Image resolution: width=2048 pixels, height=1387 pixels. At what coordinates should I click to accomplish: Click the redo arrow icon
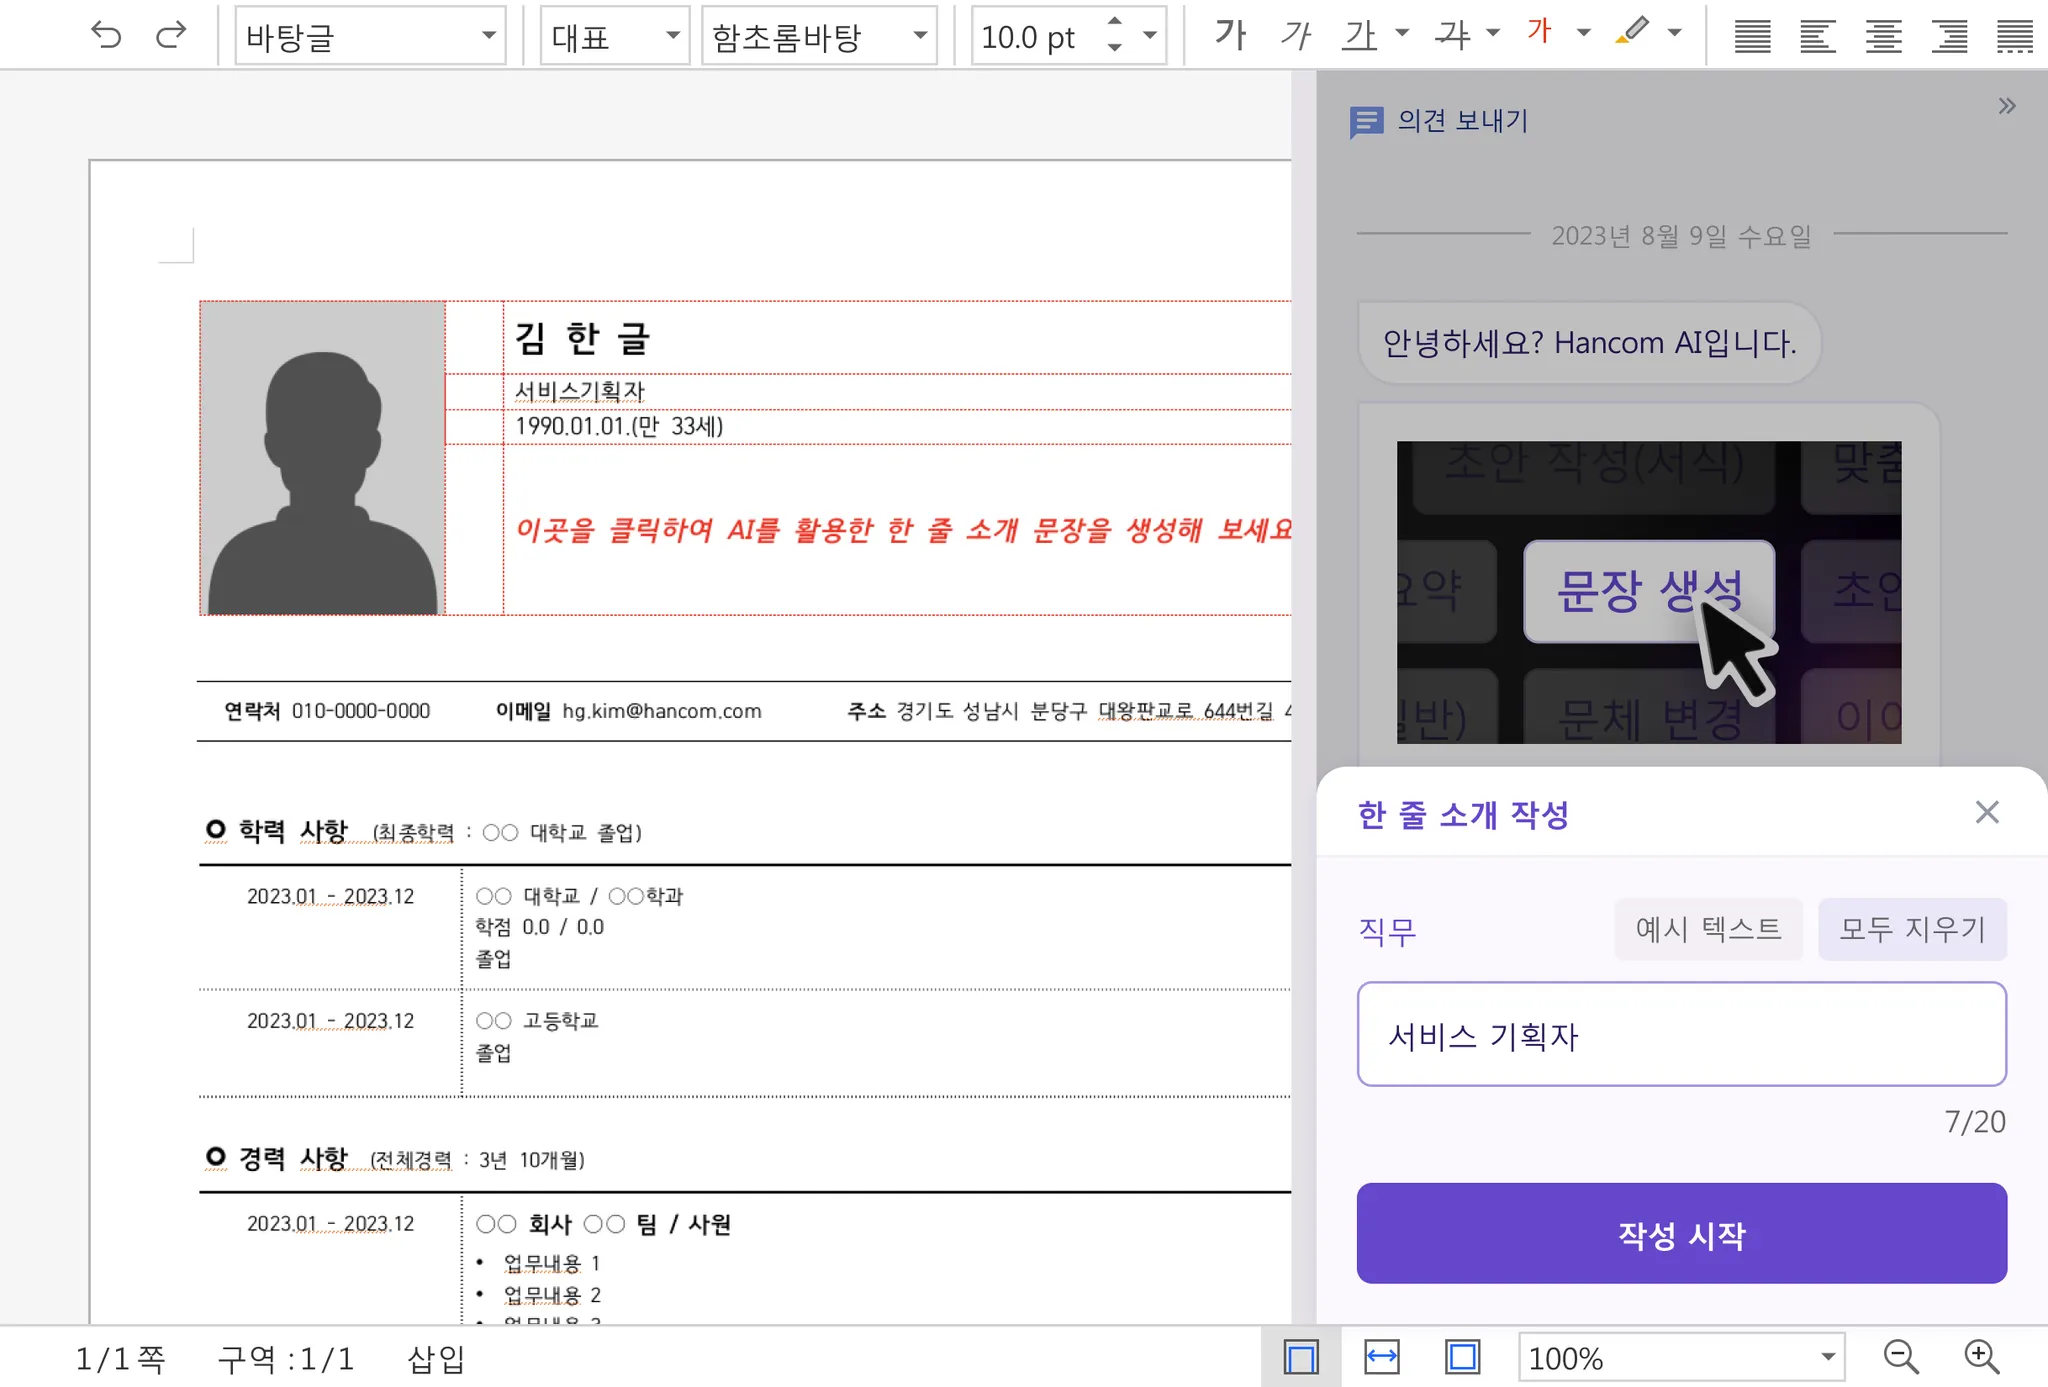click(171, 36)
